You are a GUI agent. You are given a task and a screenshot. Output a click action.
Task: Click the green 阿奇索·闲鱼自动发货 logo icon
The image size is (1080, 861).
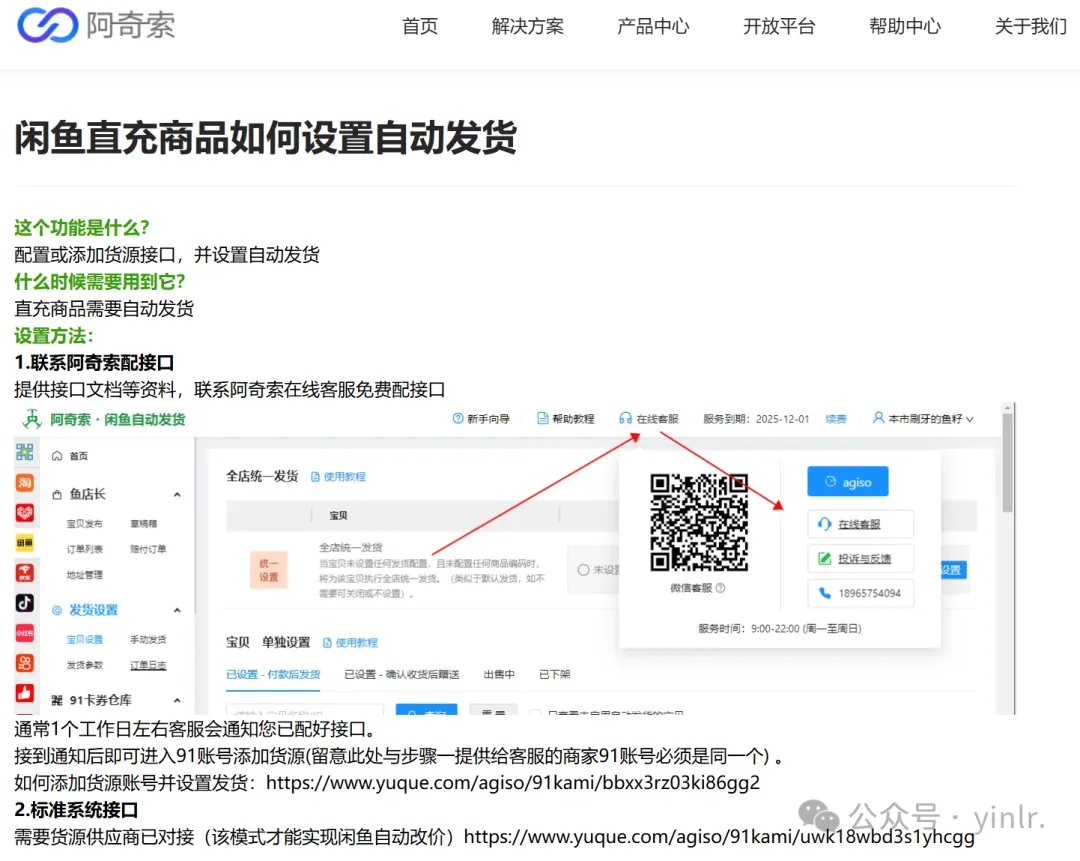click(x=32, y=419)
